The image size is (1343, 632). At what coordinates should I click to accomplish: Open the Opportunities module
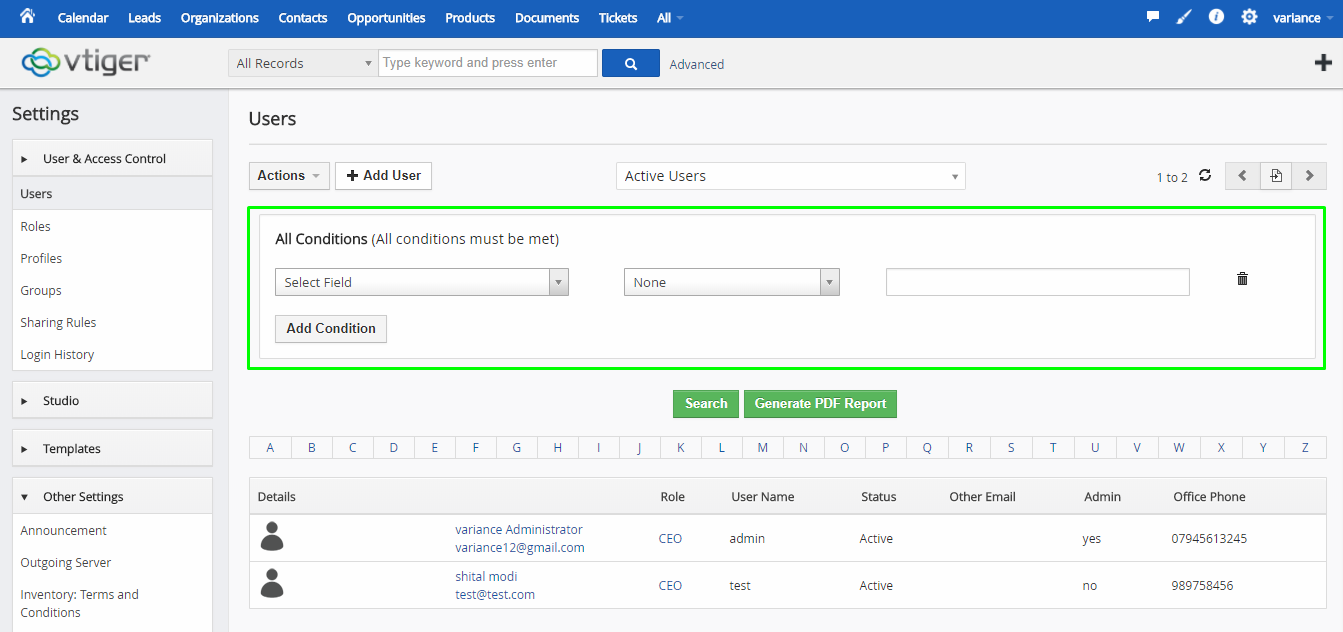[x=386, y=18]
